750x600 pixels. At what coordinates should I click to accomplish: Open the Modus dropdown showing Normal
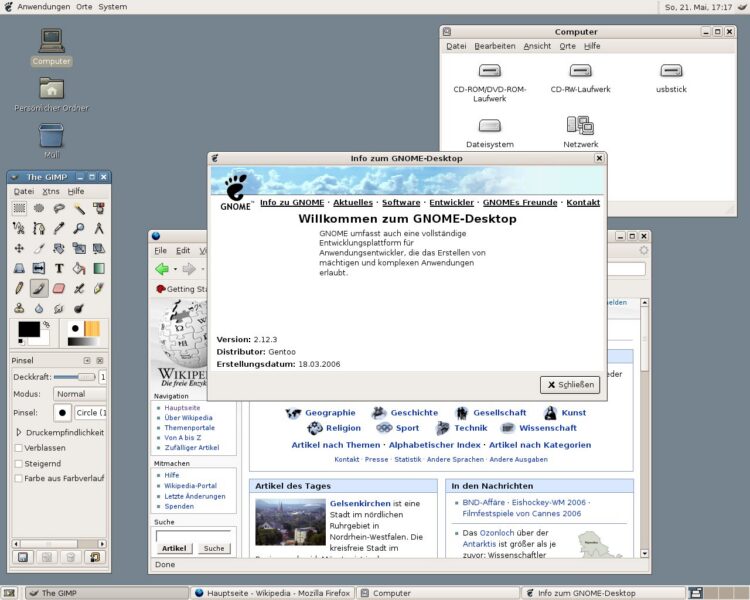tap(79, 394)
